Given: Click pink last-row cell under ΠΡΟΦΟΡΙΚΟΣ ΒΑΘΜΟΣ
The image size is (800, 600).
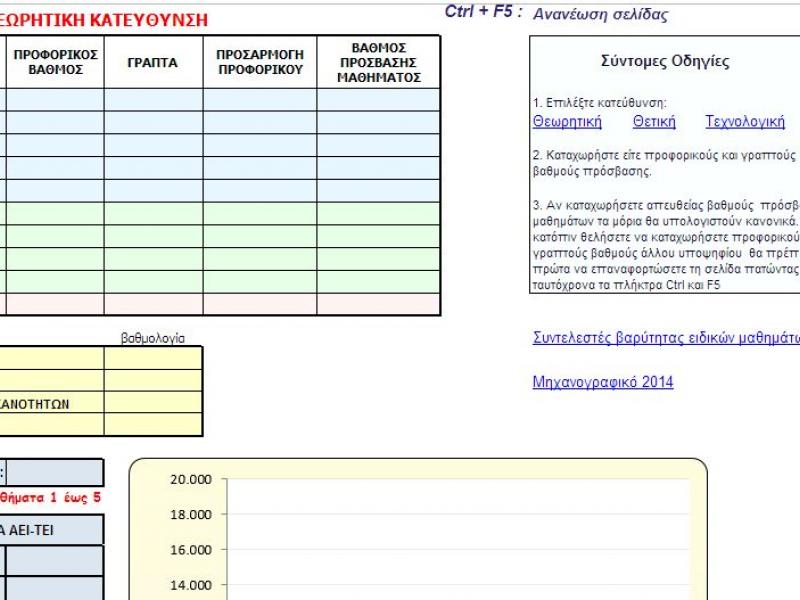Looking at the screenshot, I should (x=55, y=304).
